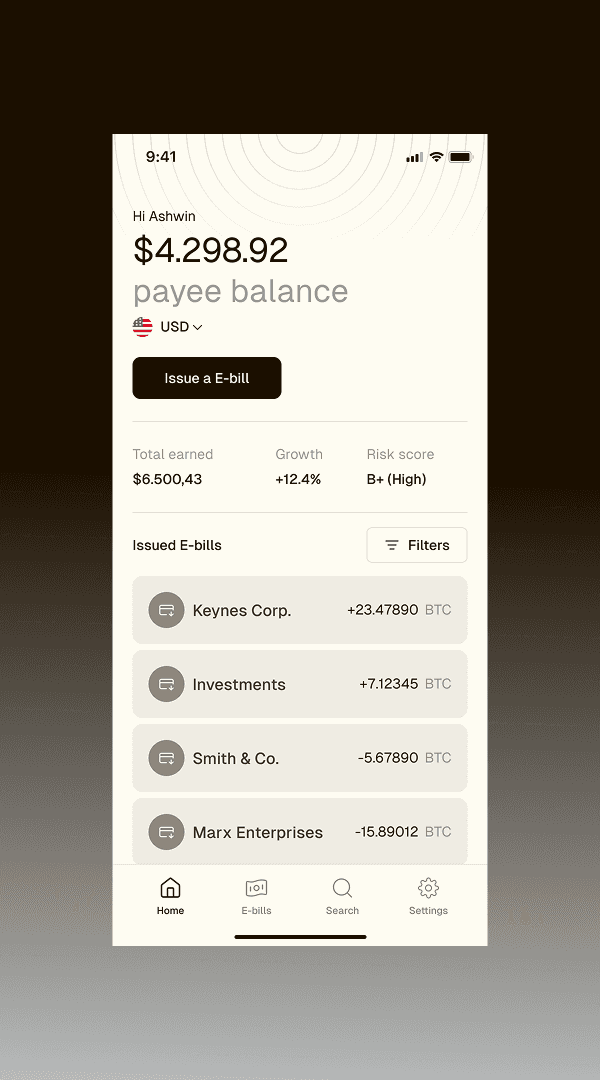Tap the Marx Enterprises card icon
This screenshot has height=1080, width=600.
point(166,831)
